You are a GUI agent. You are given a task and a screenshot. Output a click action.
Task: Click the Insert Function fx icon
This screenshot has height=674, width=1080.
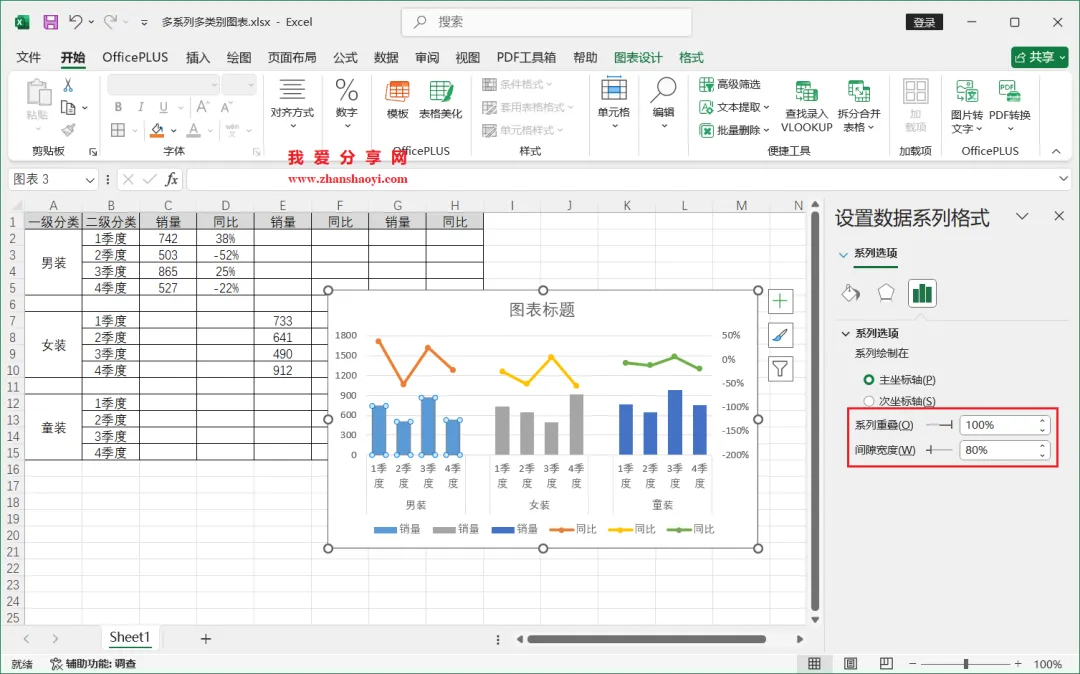pyautogui.click(x=172, y=180)
